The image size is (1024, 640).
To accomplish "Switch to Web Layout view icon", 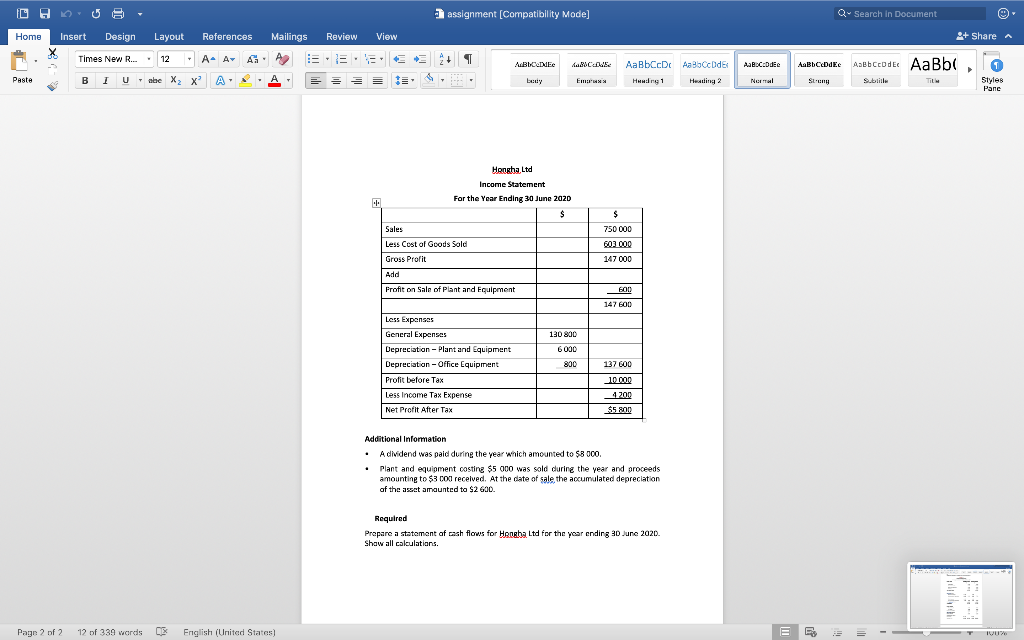I will pos(810,632).
